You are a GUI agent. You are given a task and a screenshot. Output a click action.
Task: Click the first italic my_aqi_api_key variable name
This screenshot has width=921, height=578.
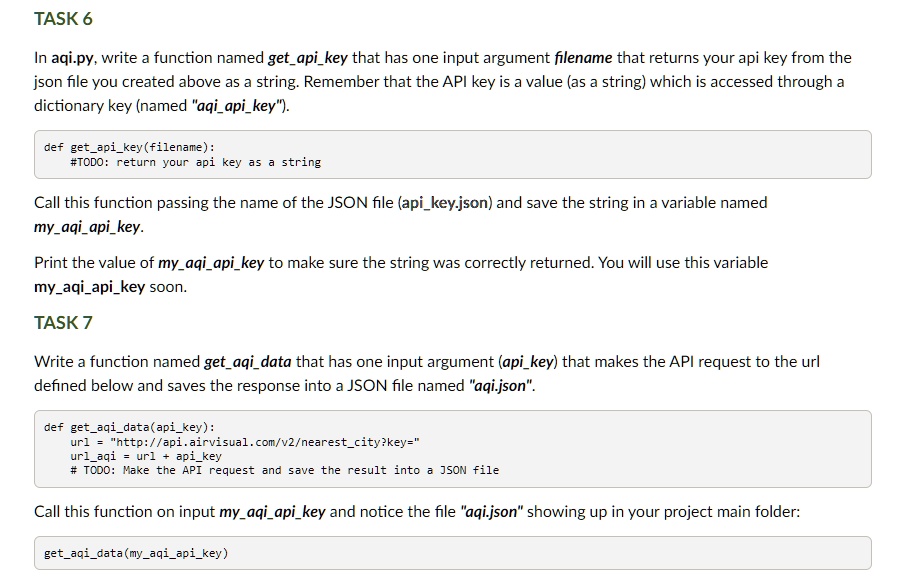pos(88,227)
